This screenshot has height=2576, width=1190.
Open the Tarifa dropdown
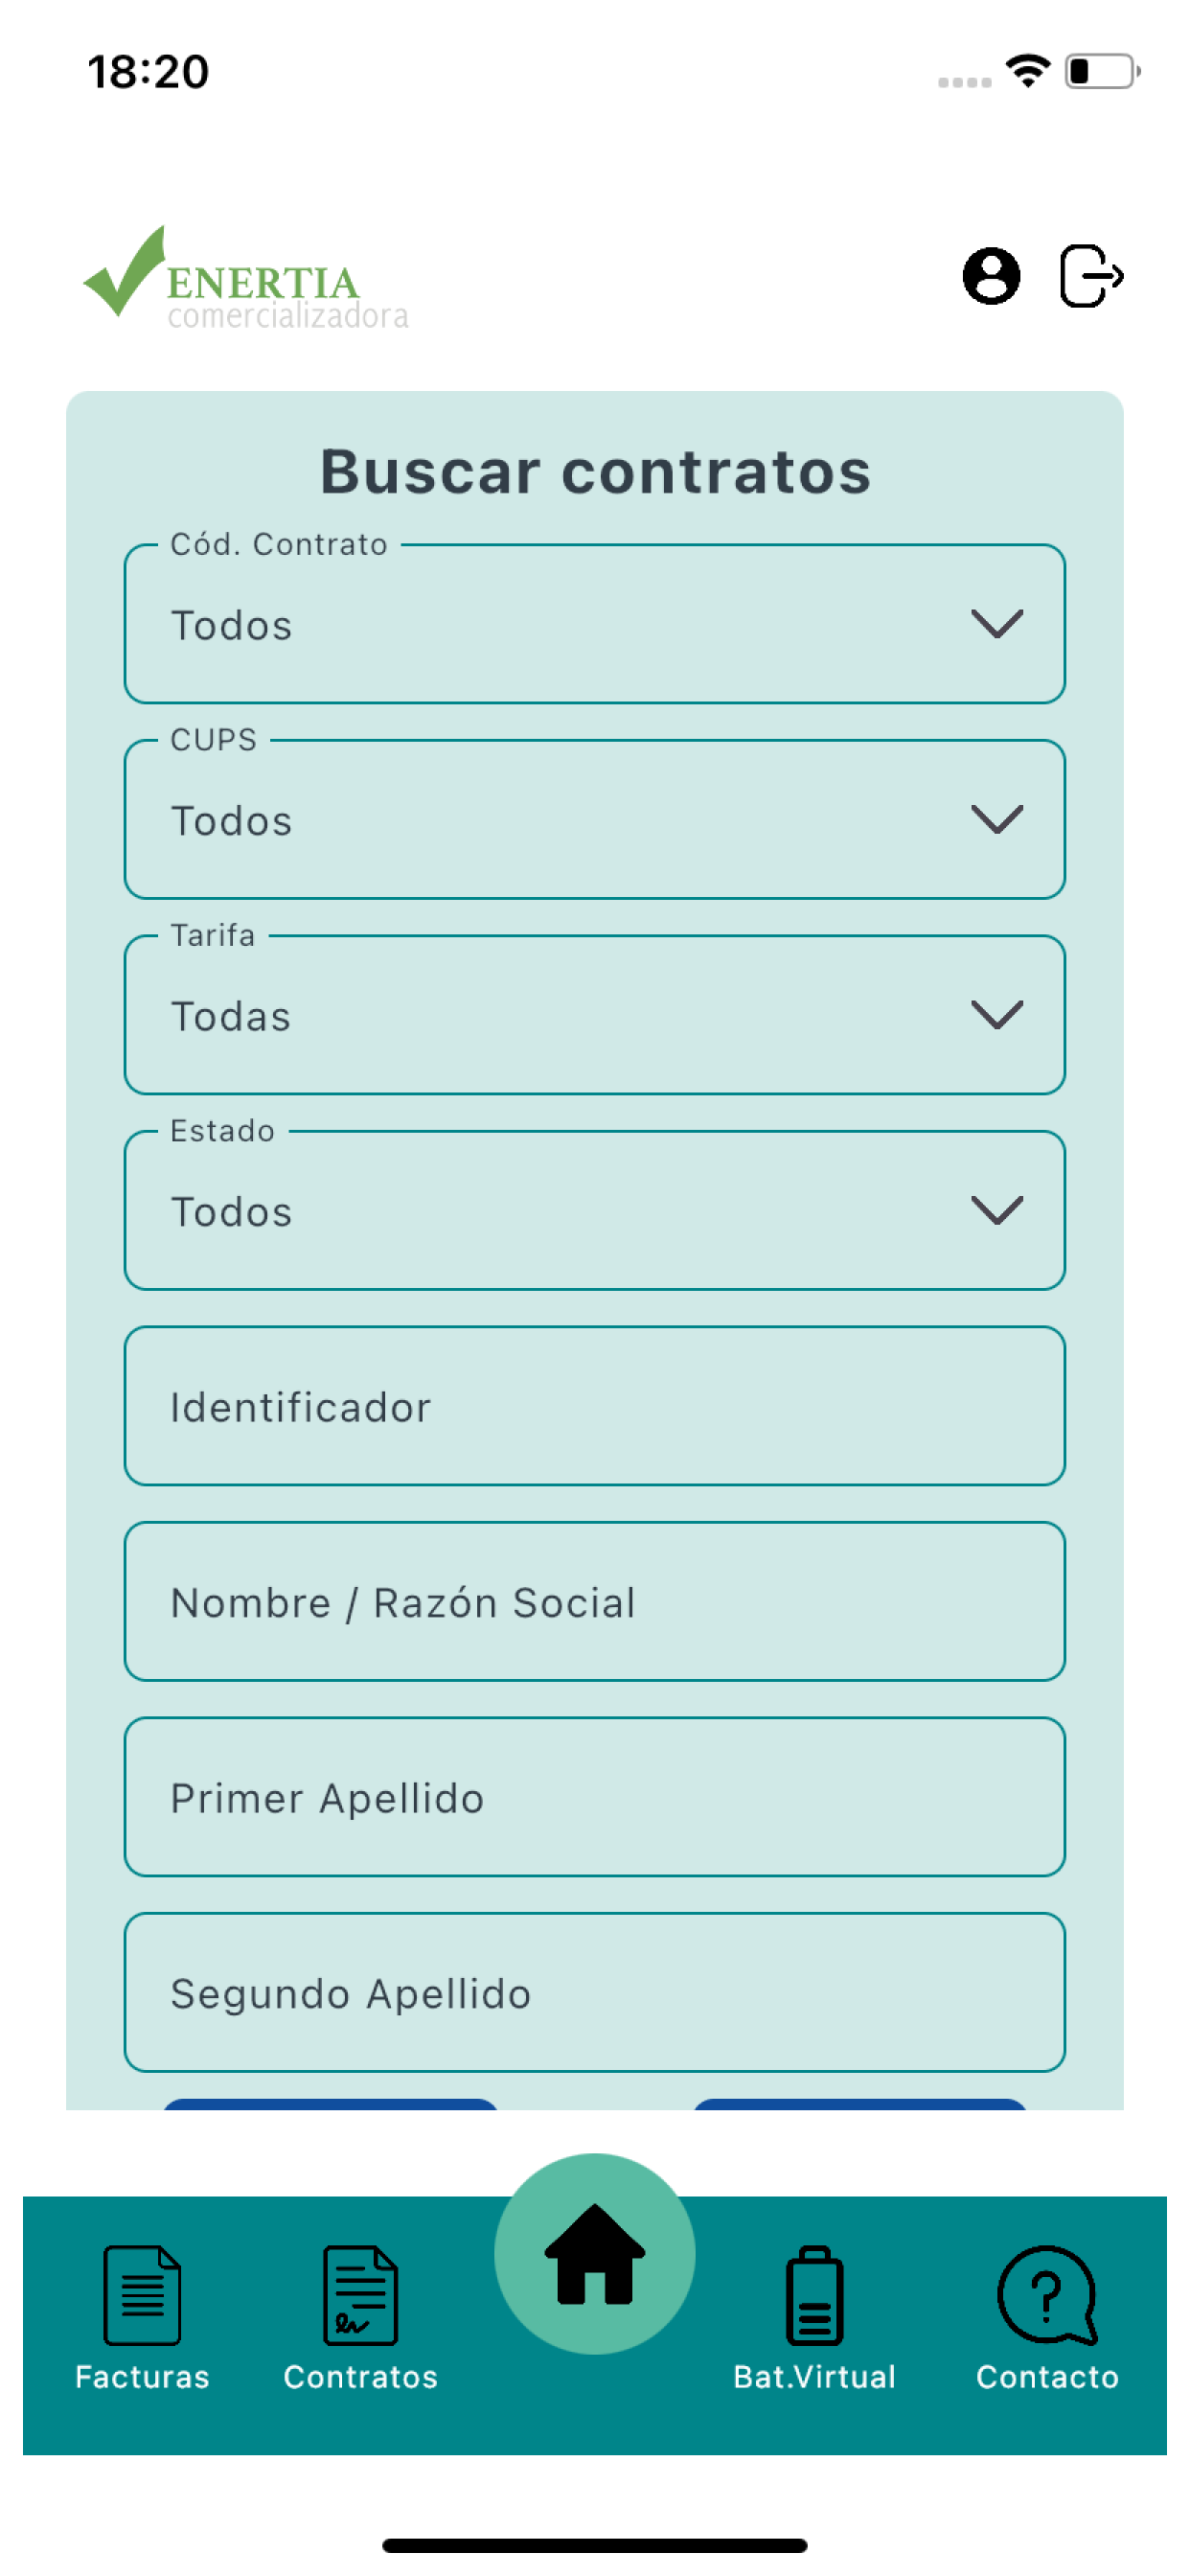(x=595, y=1015)
